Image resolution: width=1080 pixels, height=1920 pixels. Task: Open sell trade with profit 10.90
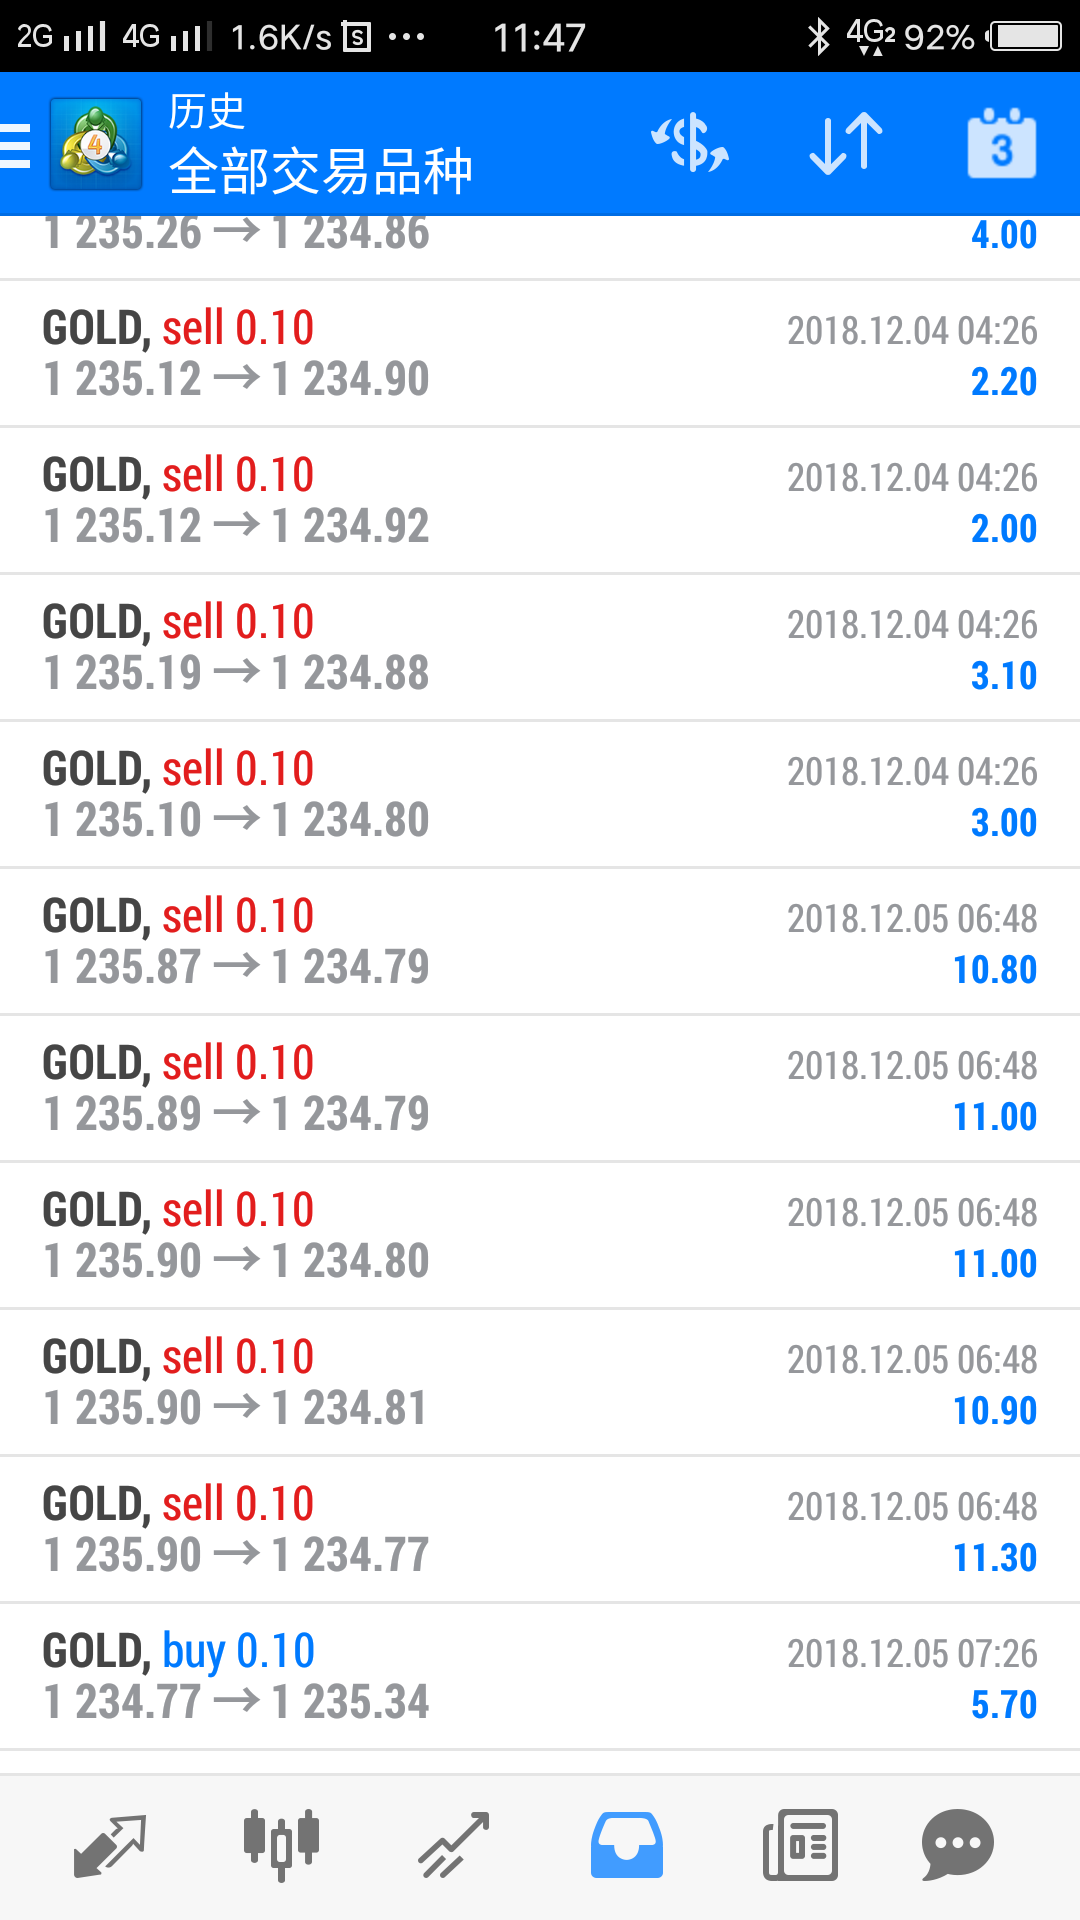pos(540,1383)
